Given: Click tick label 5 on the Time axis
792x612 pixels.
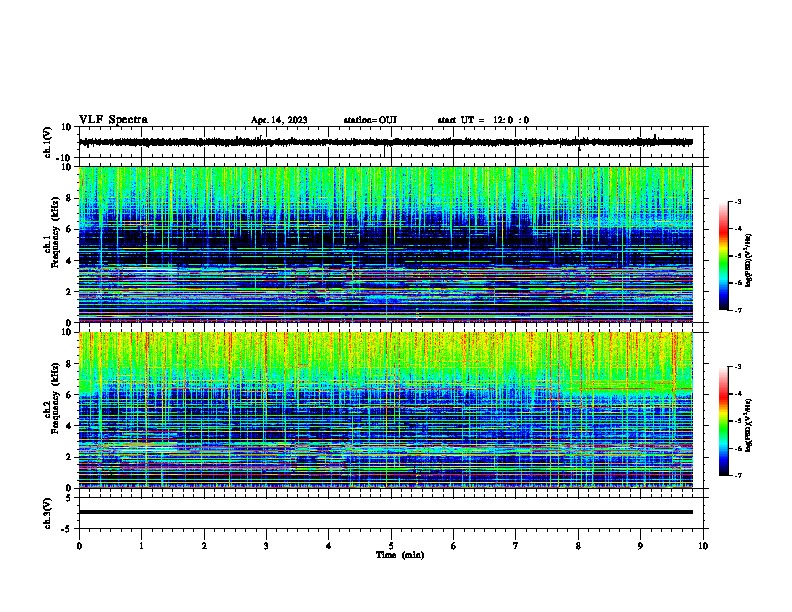Looking at the screenshot, I should pyautogui.click(x=391, y=546).
